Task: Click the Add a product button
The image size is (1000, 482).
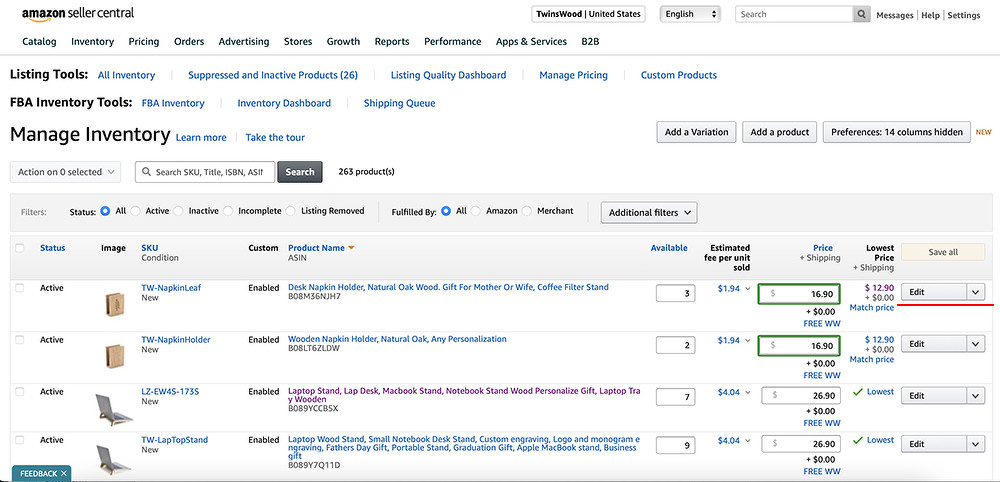Action: [x=779, y=132]
